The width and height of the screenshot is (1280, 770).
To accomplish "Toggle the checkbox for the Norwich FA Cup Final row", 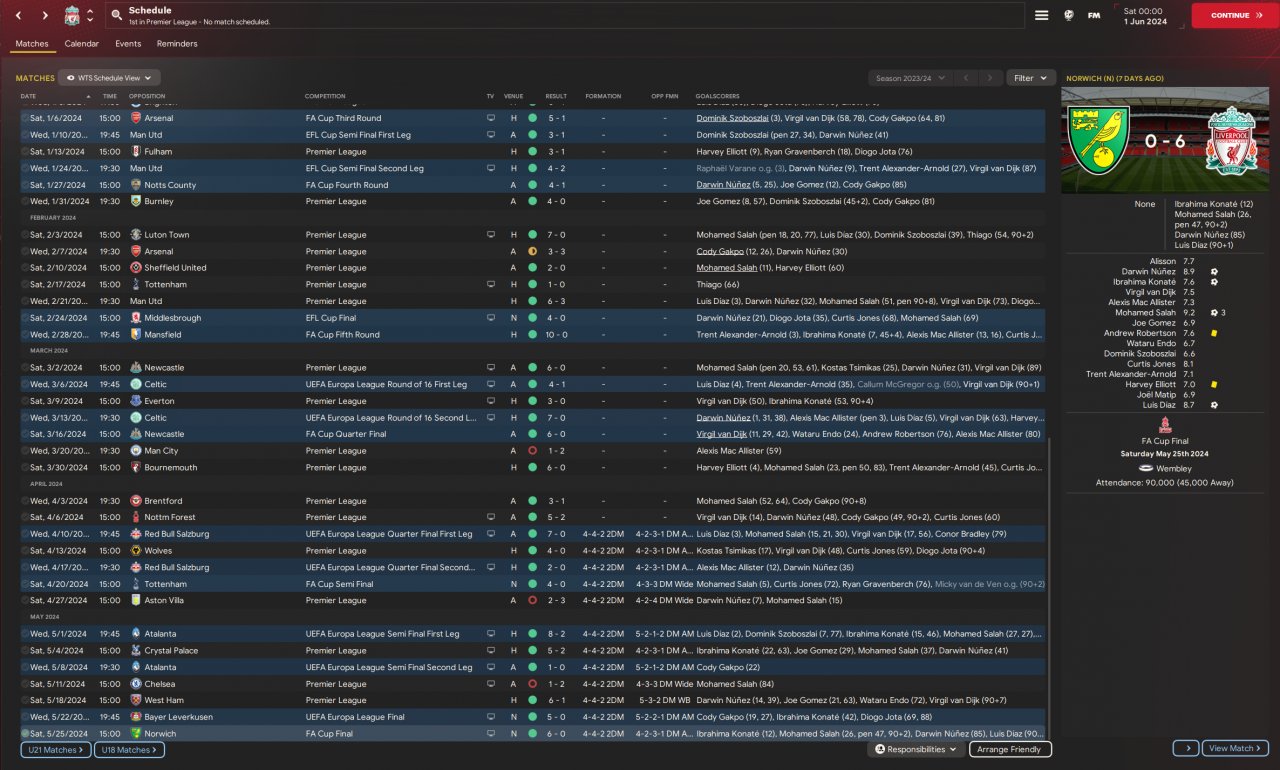I will [x=25, y=734].
